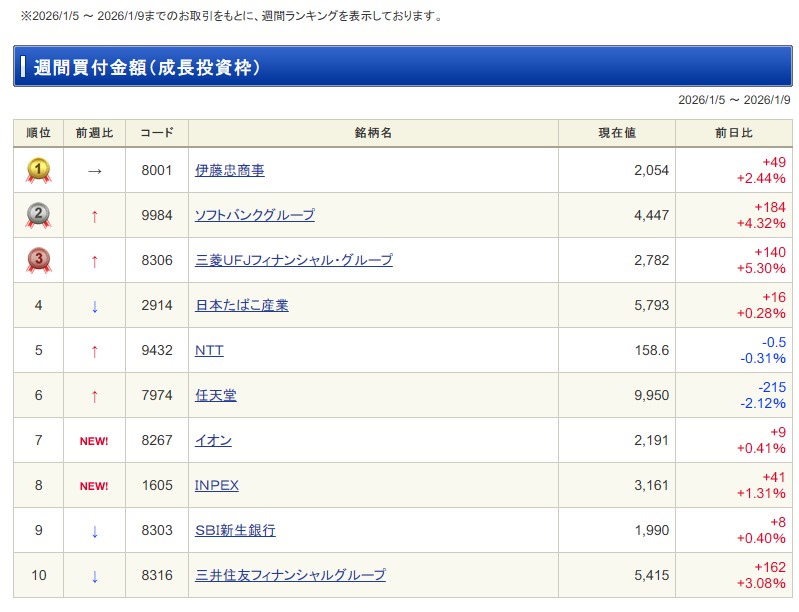The height and width of the screenshot is (612, 799).
Task: Click the 前日比 column header
Action: (x=734, y=133)
